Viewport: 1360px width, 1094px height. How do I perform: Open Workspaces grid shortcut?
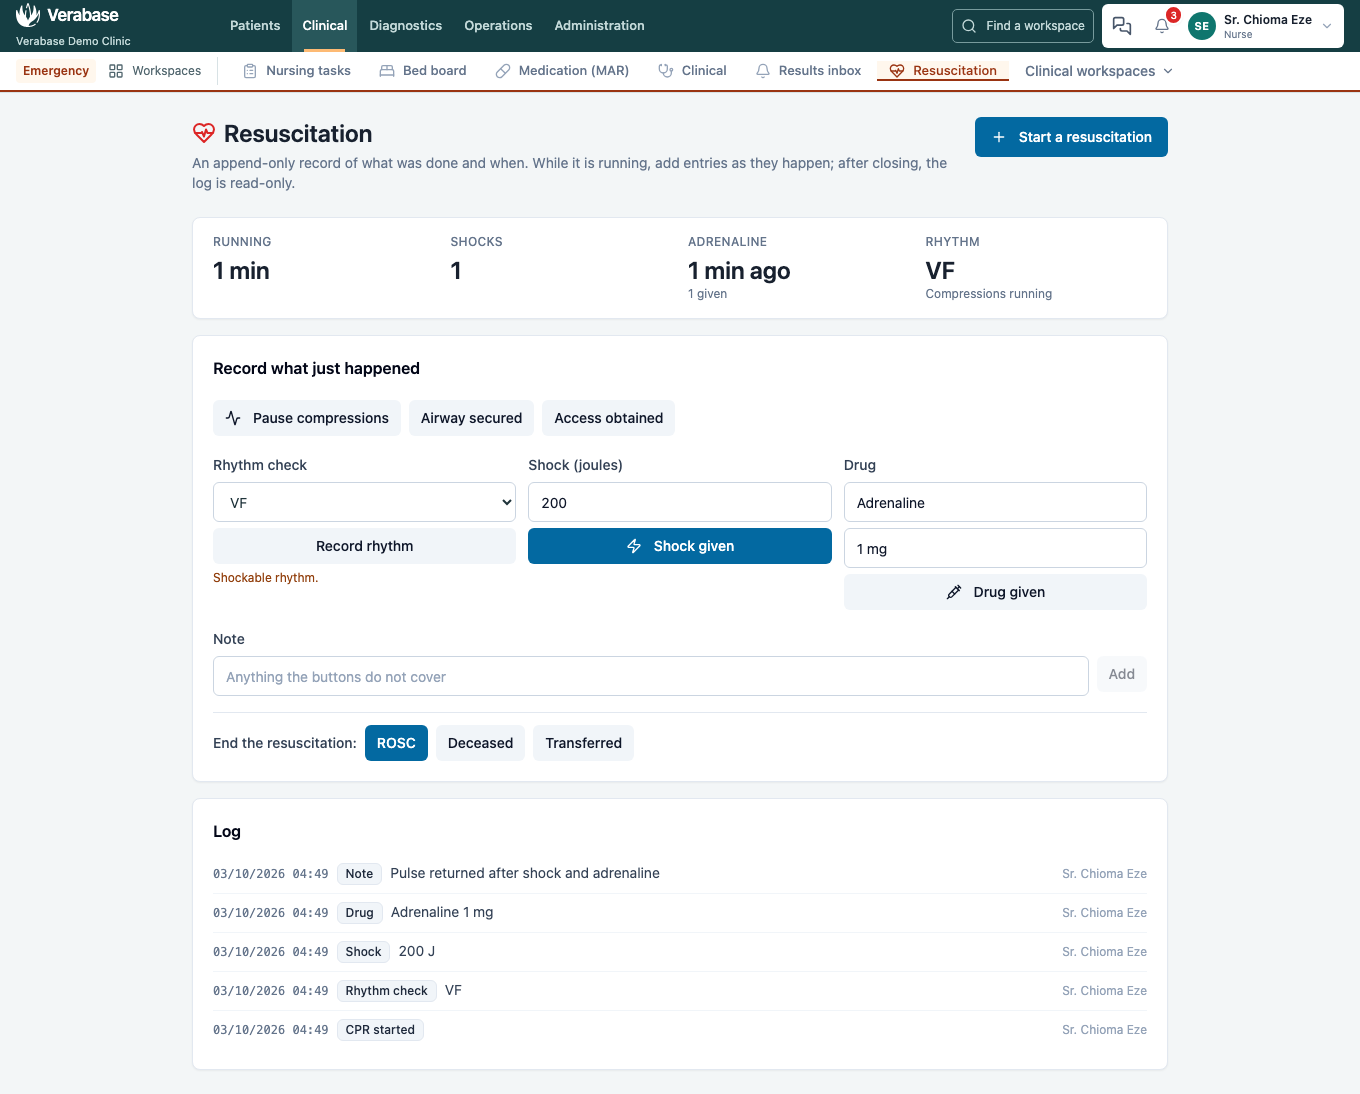(x=155, y=71)
